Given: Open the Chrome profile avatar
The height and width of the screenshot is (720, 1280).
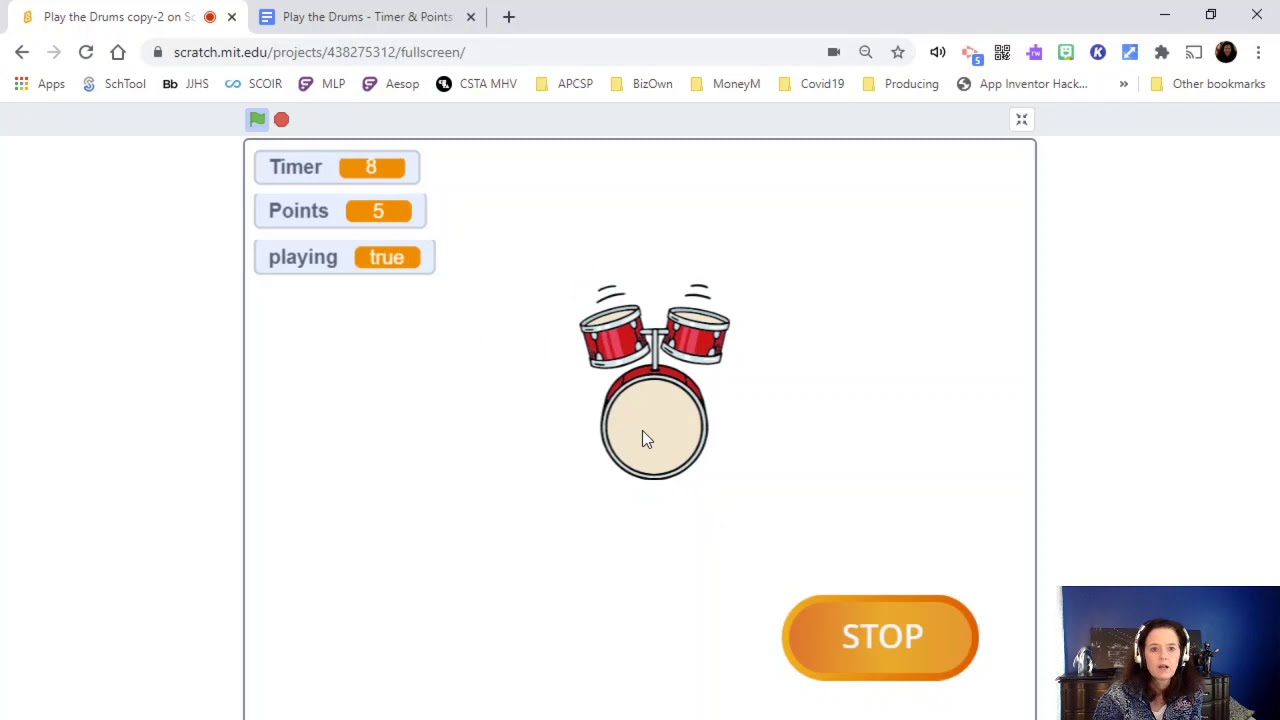Looking at the screenshot, I should coord(1226,52).
